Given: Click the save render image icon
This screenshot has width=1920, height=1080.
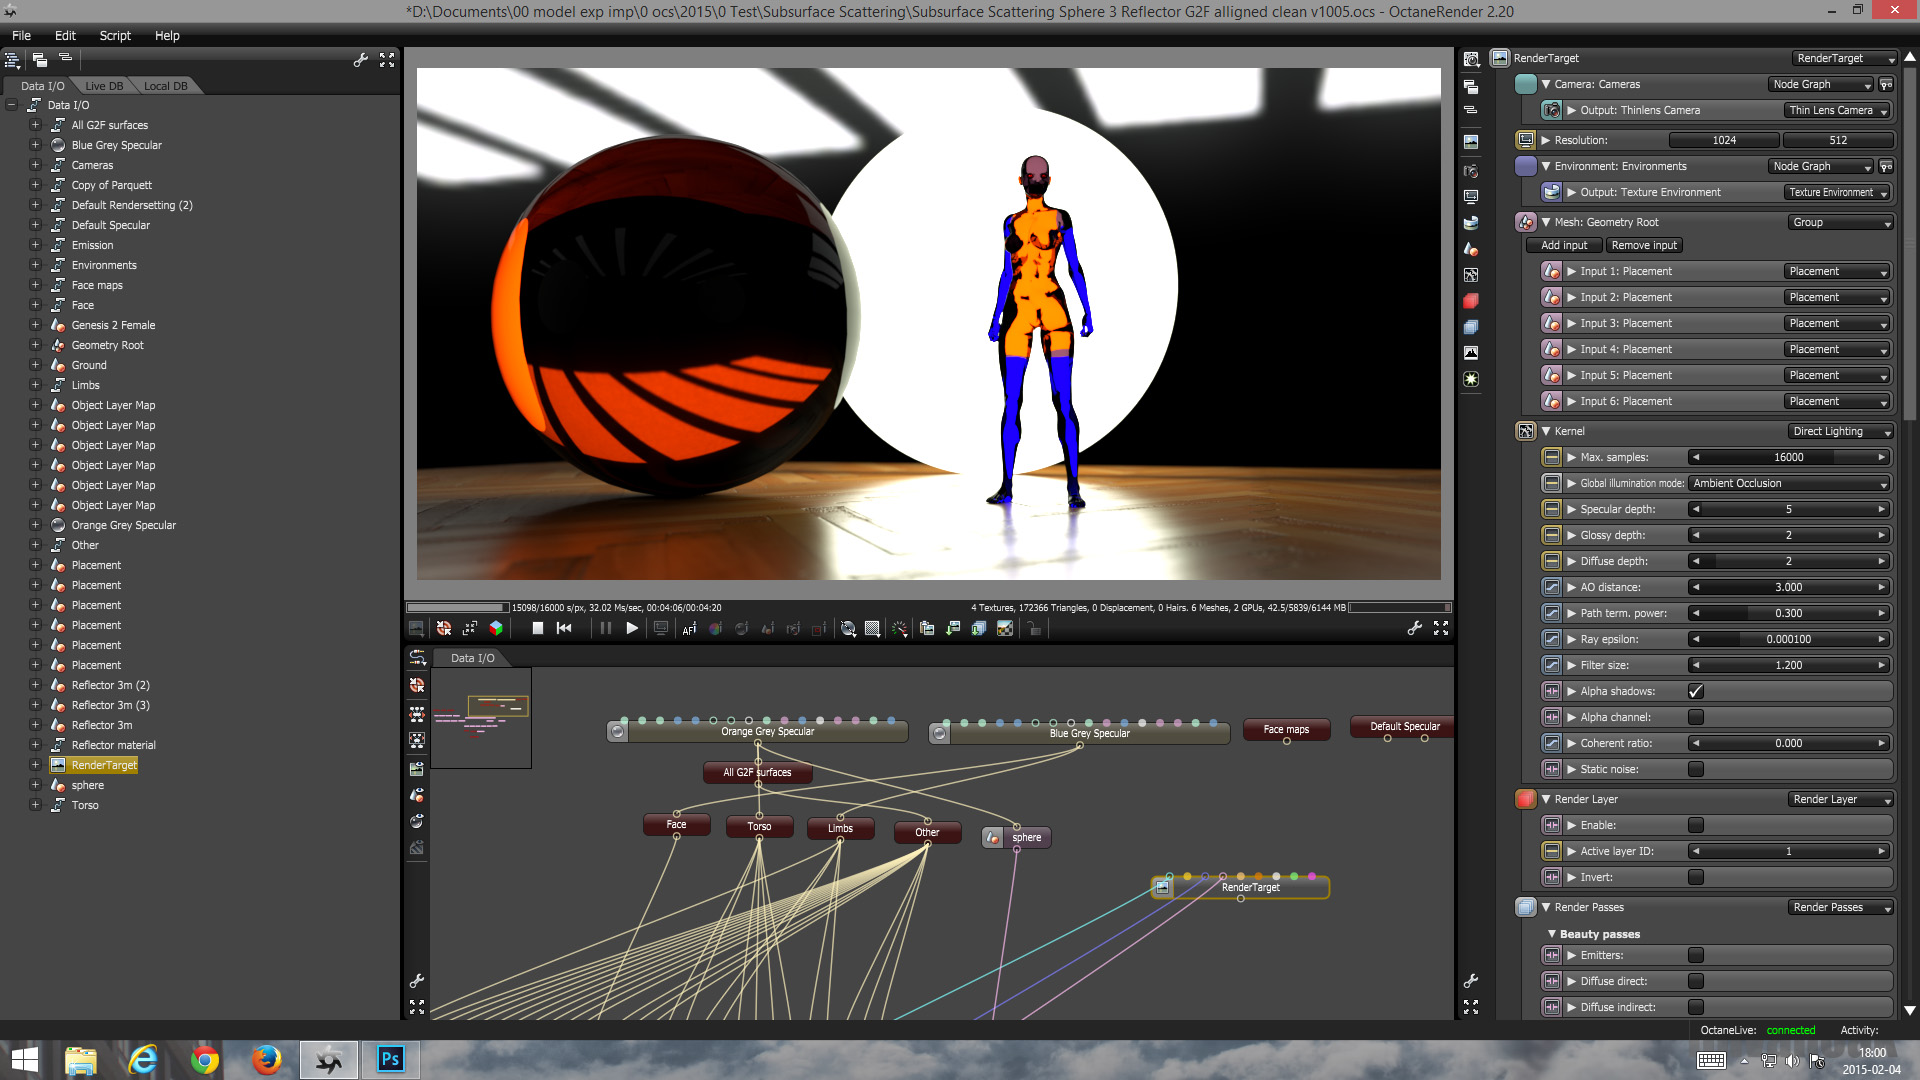Looking at the screenshot, I should 953,628.
